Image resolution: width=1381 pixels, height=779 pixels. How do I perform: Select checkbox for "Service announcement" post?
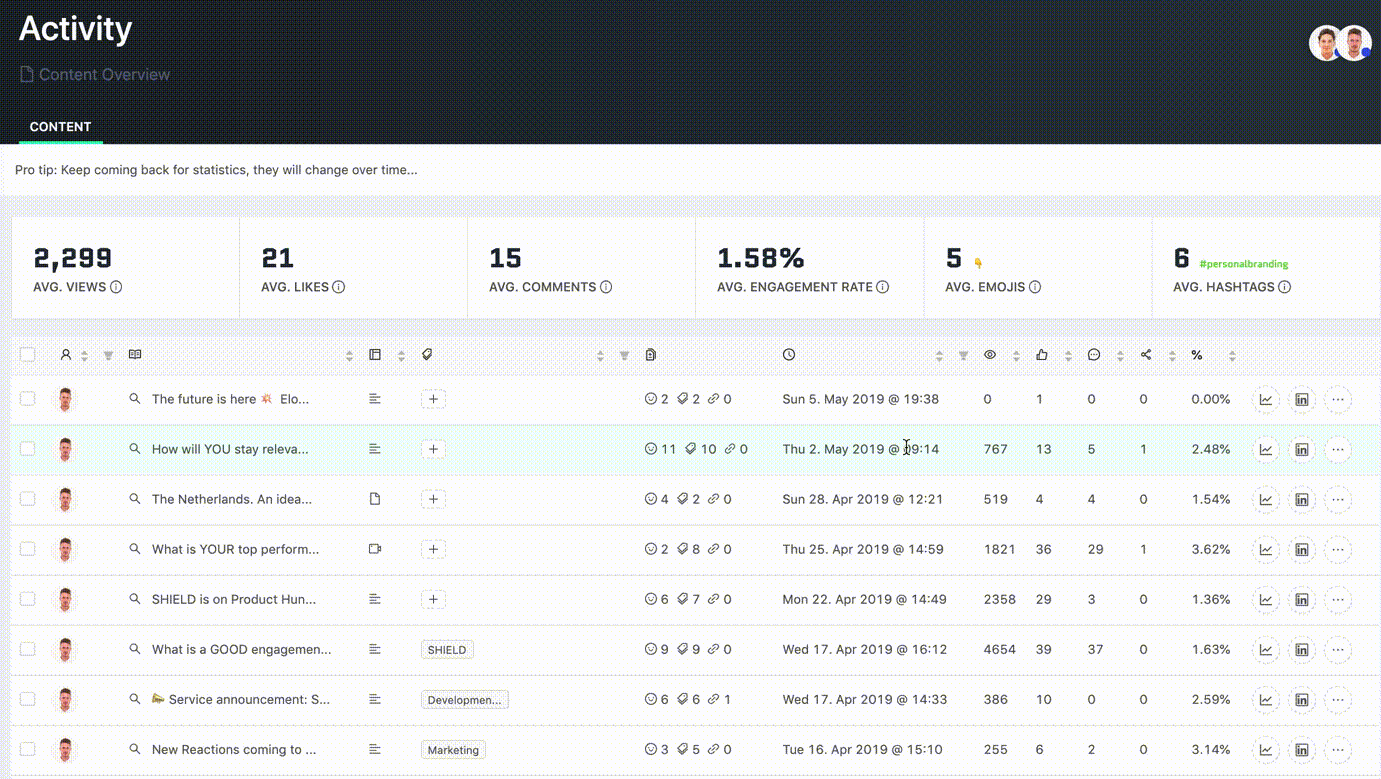pyautogui.click(x=27, y=698)
